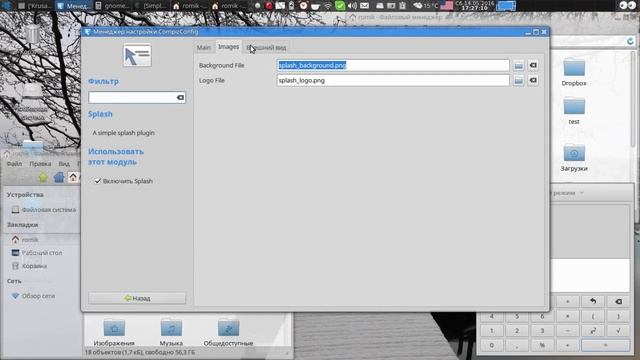Select the Images tab
The image size is (640, 360).
228,47
